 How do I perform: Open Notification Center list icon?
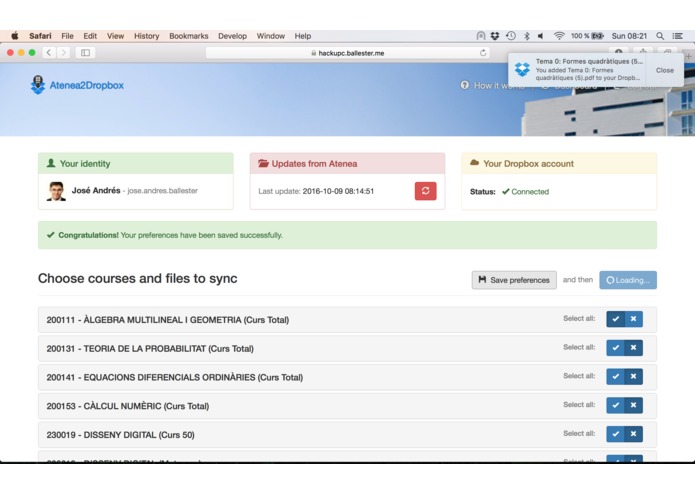click(x=677, y=36)
